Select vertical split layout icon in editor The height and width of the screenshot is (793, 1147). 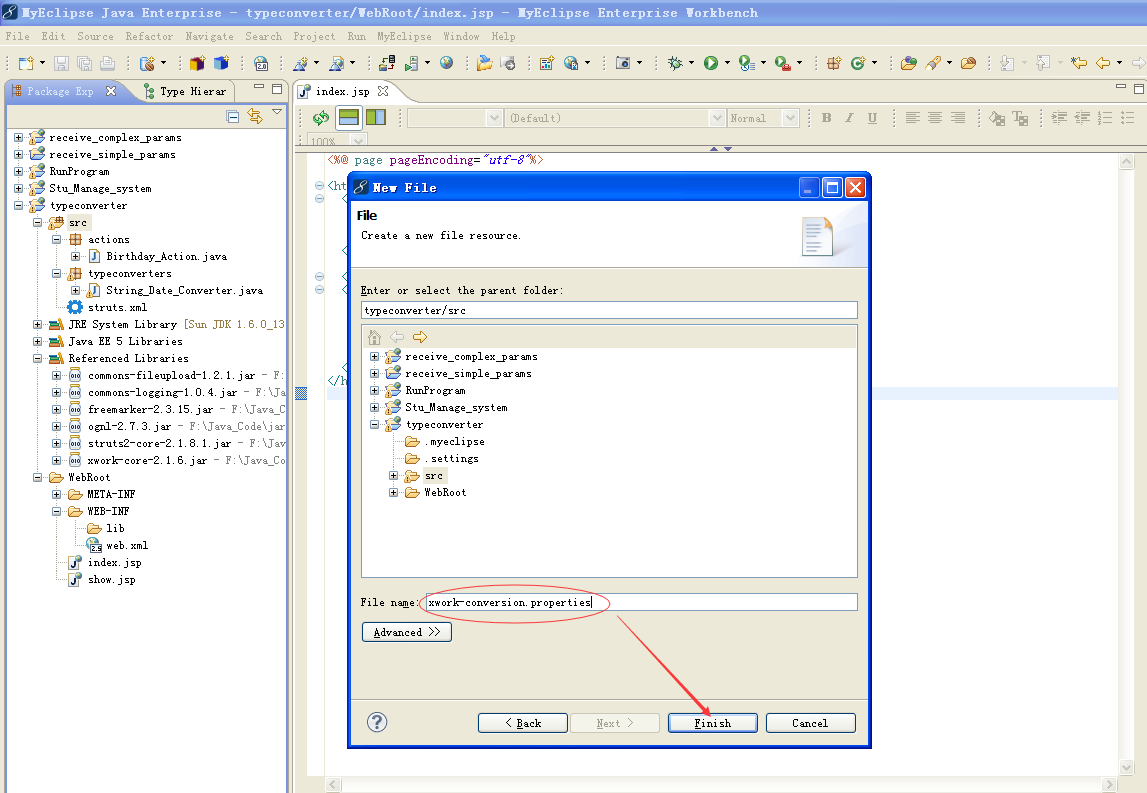pyautogui.click(x=375, y=117)
